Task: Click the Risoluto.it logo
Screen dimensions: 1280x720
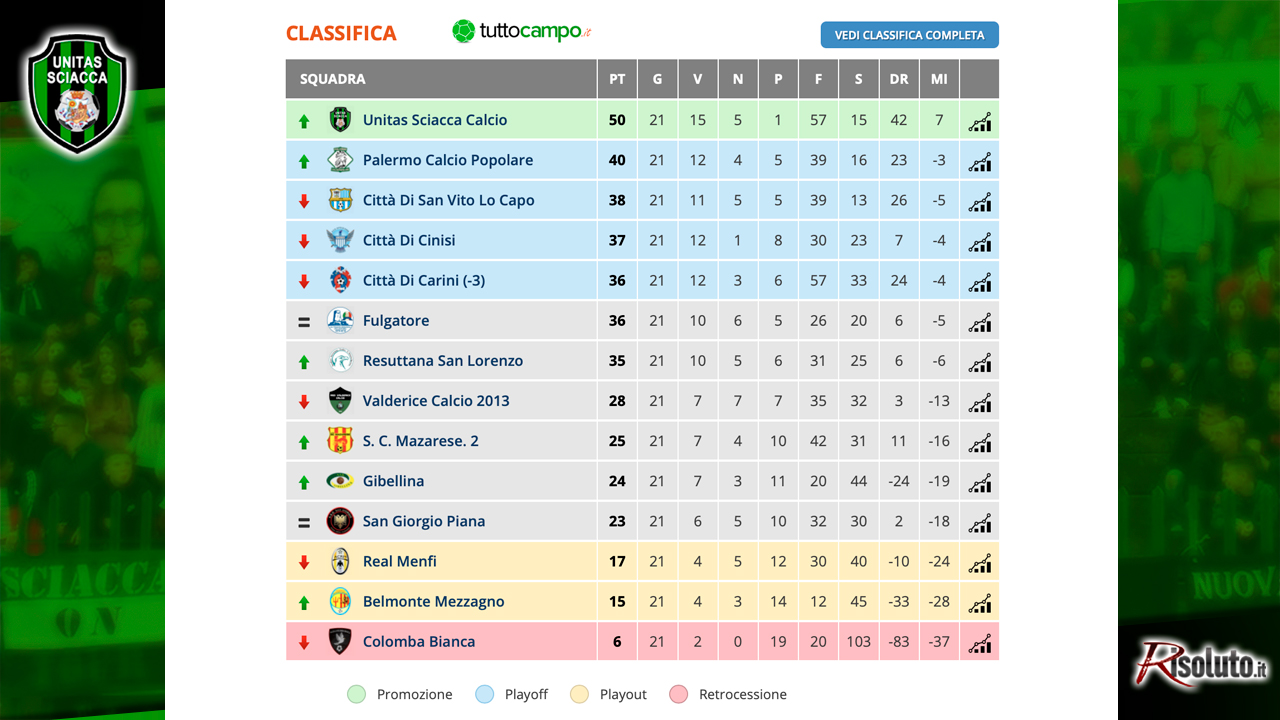Action: coord(1202,665)
